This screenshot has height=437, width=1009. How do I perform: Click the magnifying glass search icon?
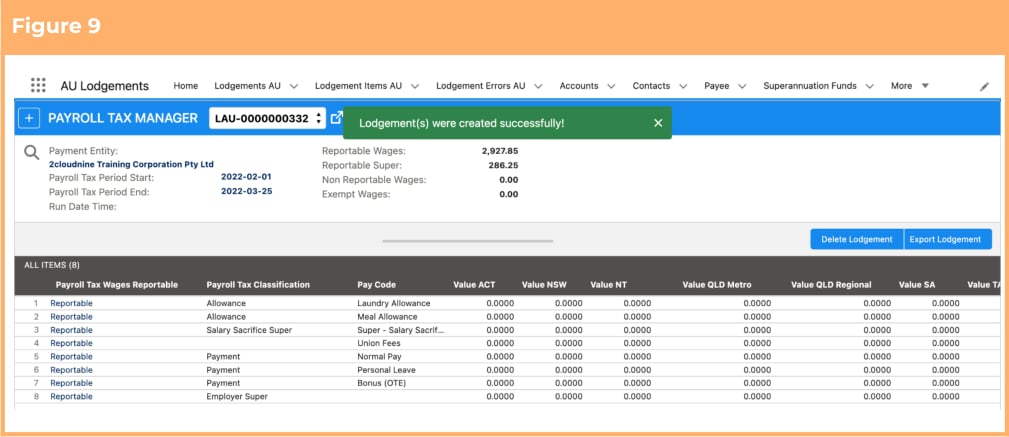click(x=32, y=153)
